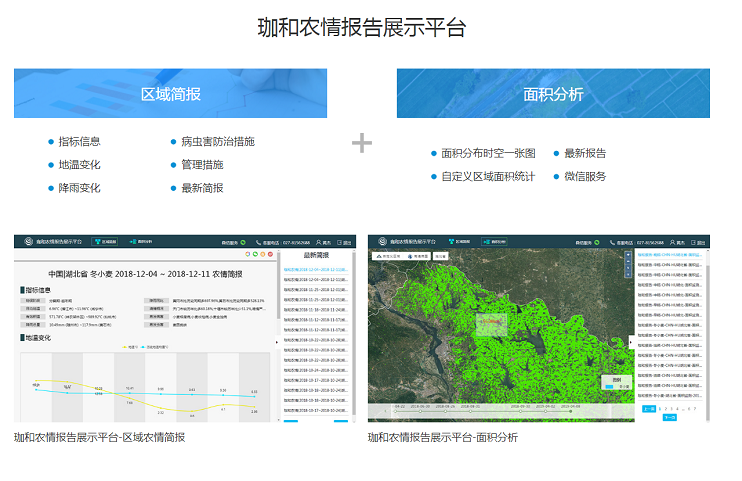This screenshot has width=742, height=481.
Task: Click the 上一页 pagination button under map list
Action: [x=648, y=409]
